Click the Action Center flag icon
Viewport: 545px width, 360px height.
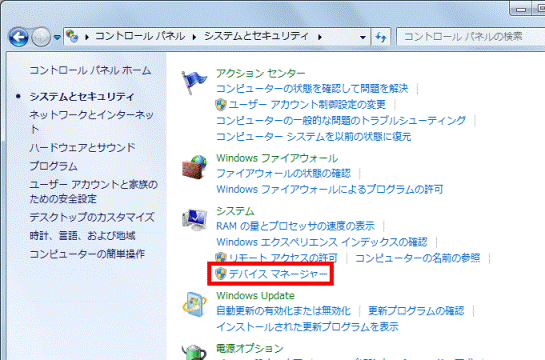(x=194, y=82)
